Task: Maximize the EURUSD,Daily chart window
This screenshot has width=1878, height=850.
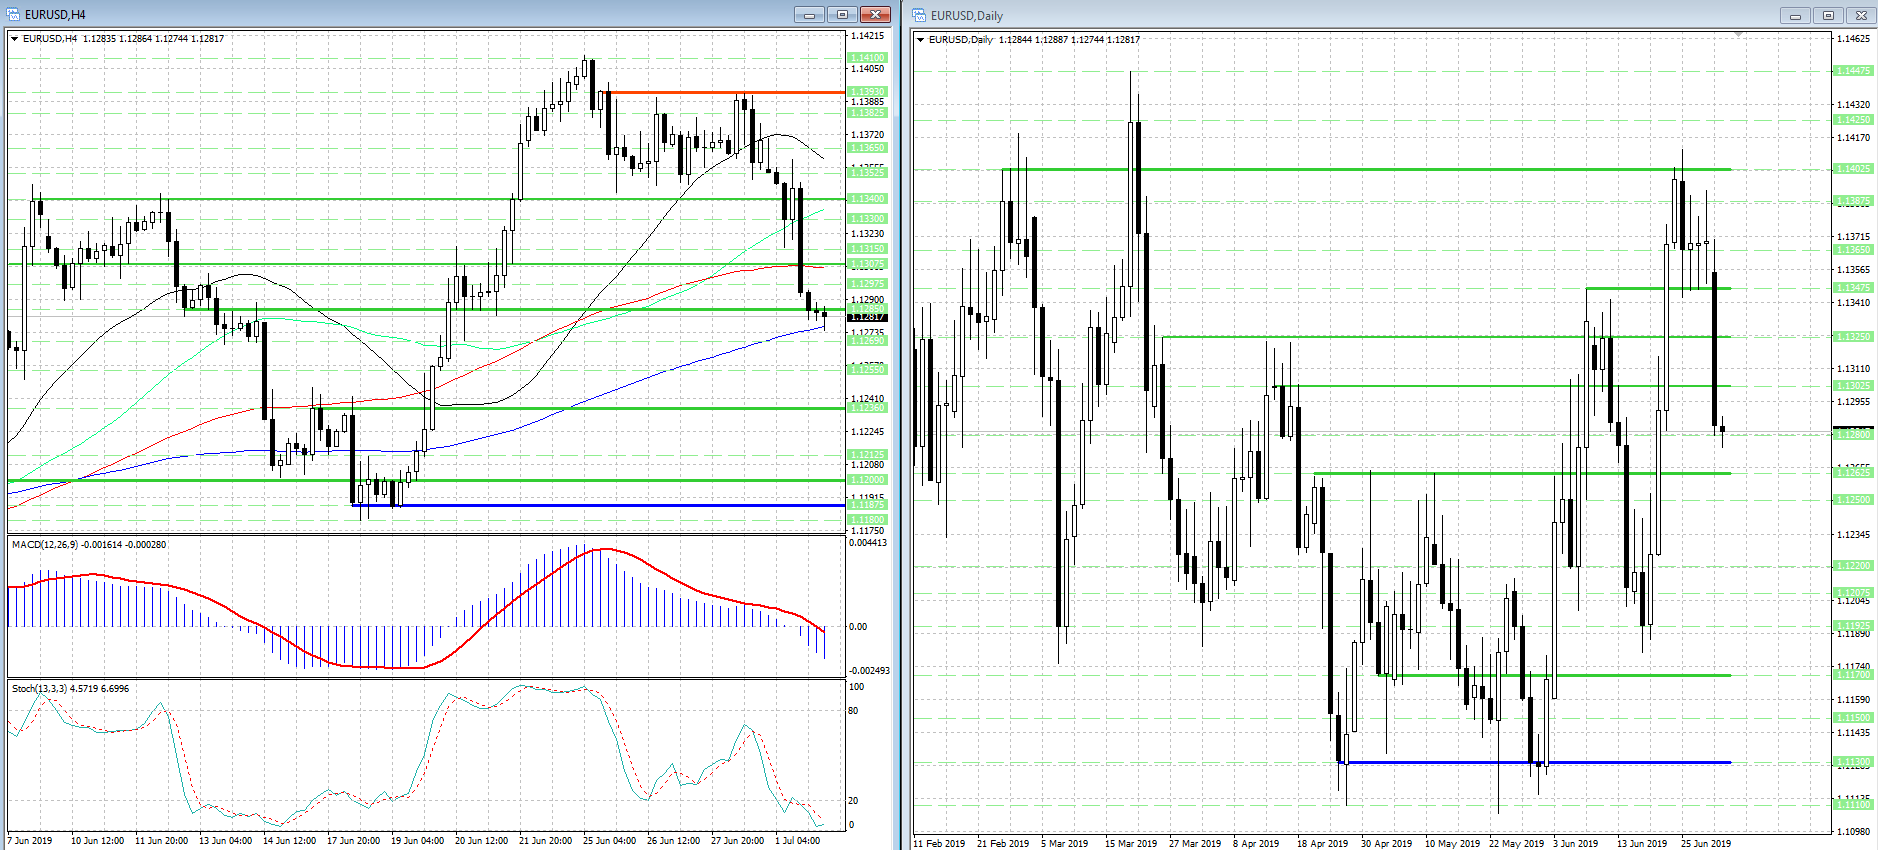Action: point(1828,15)
